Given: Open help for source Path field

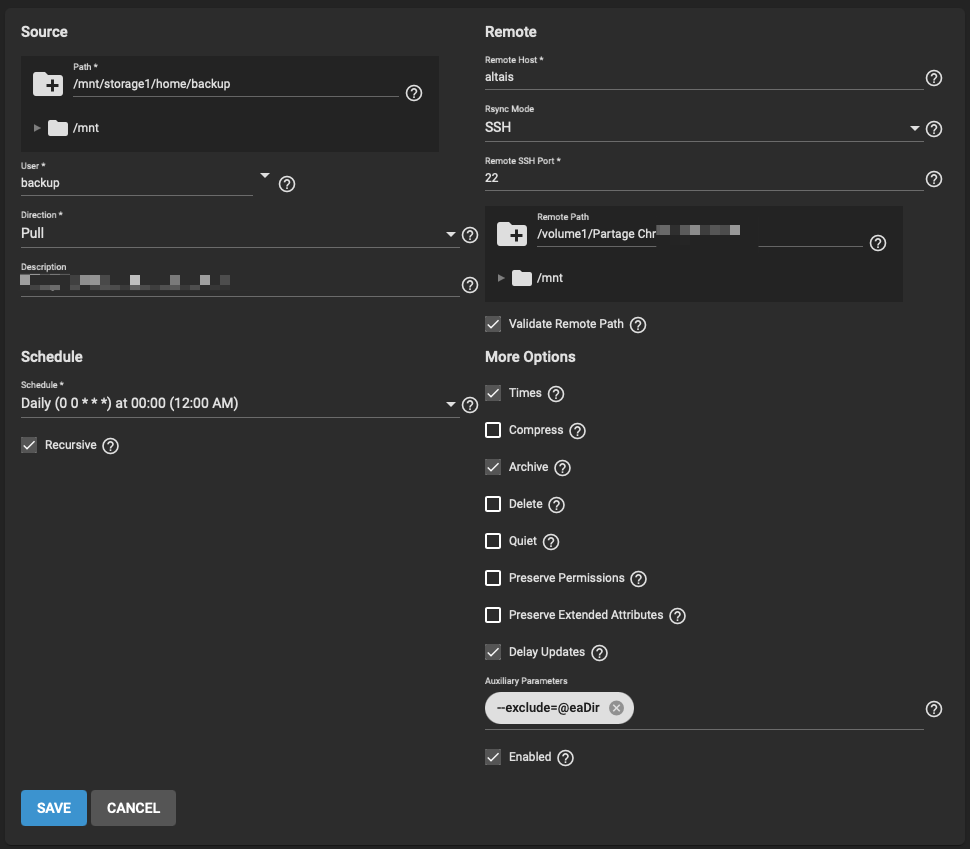Looking at the screenshot, I should click(414, 93).
